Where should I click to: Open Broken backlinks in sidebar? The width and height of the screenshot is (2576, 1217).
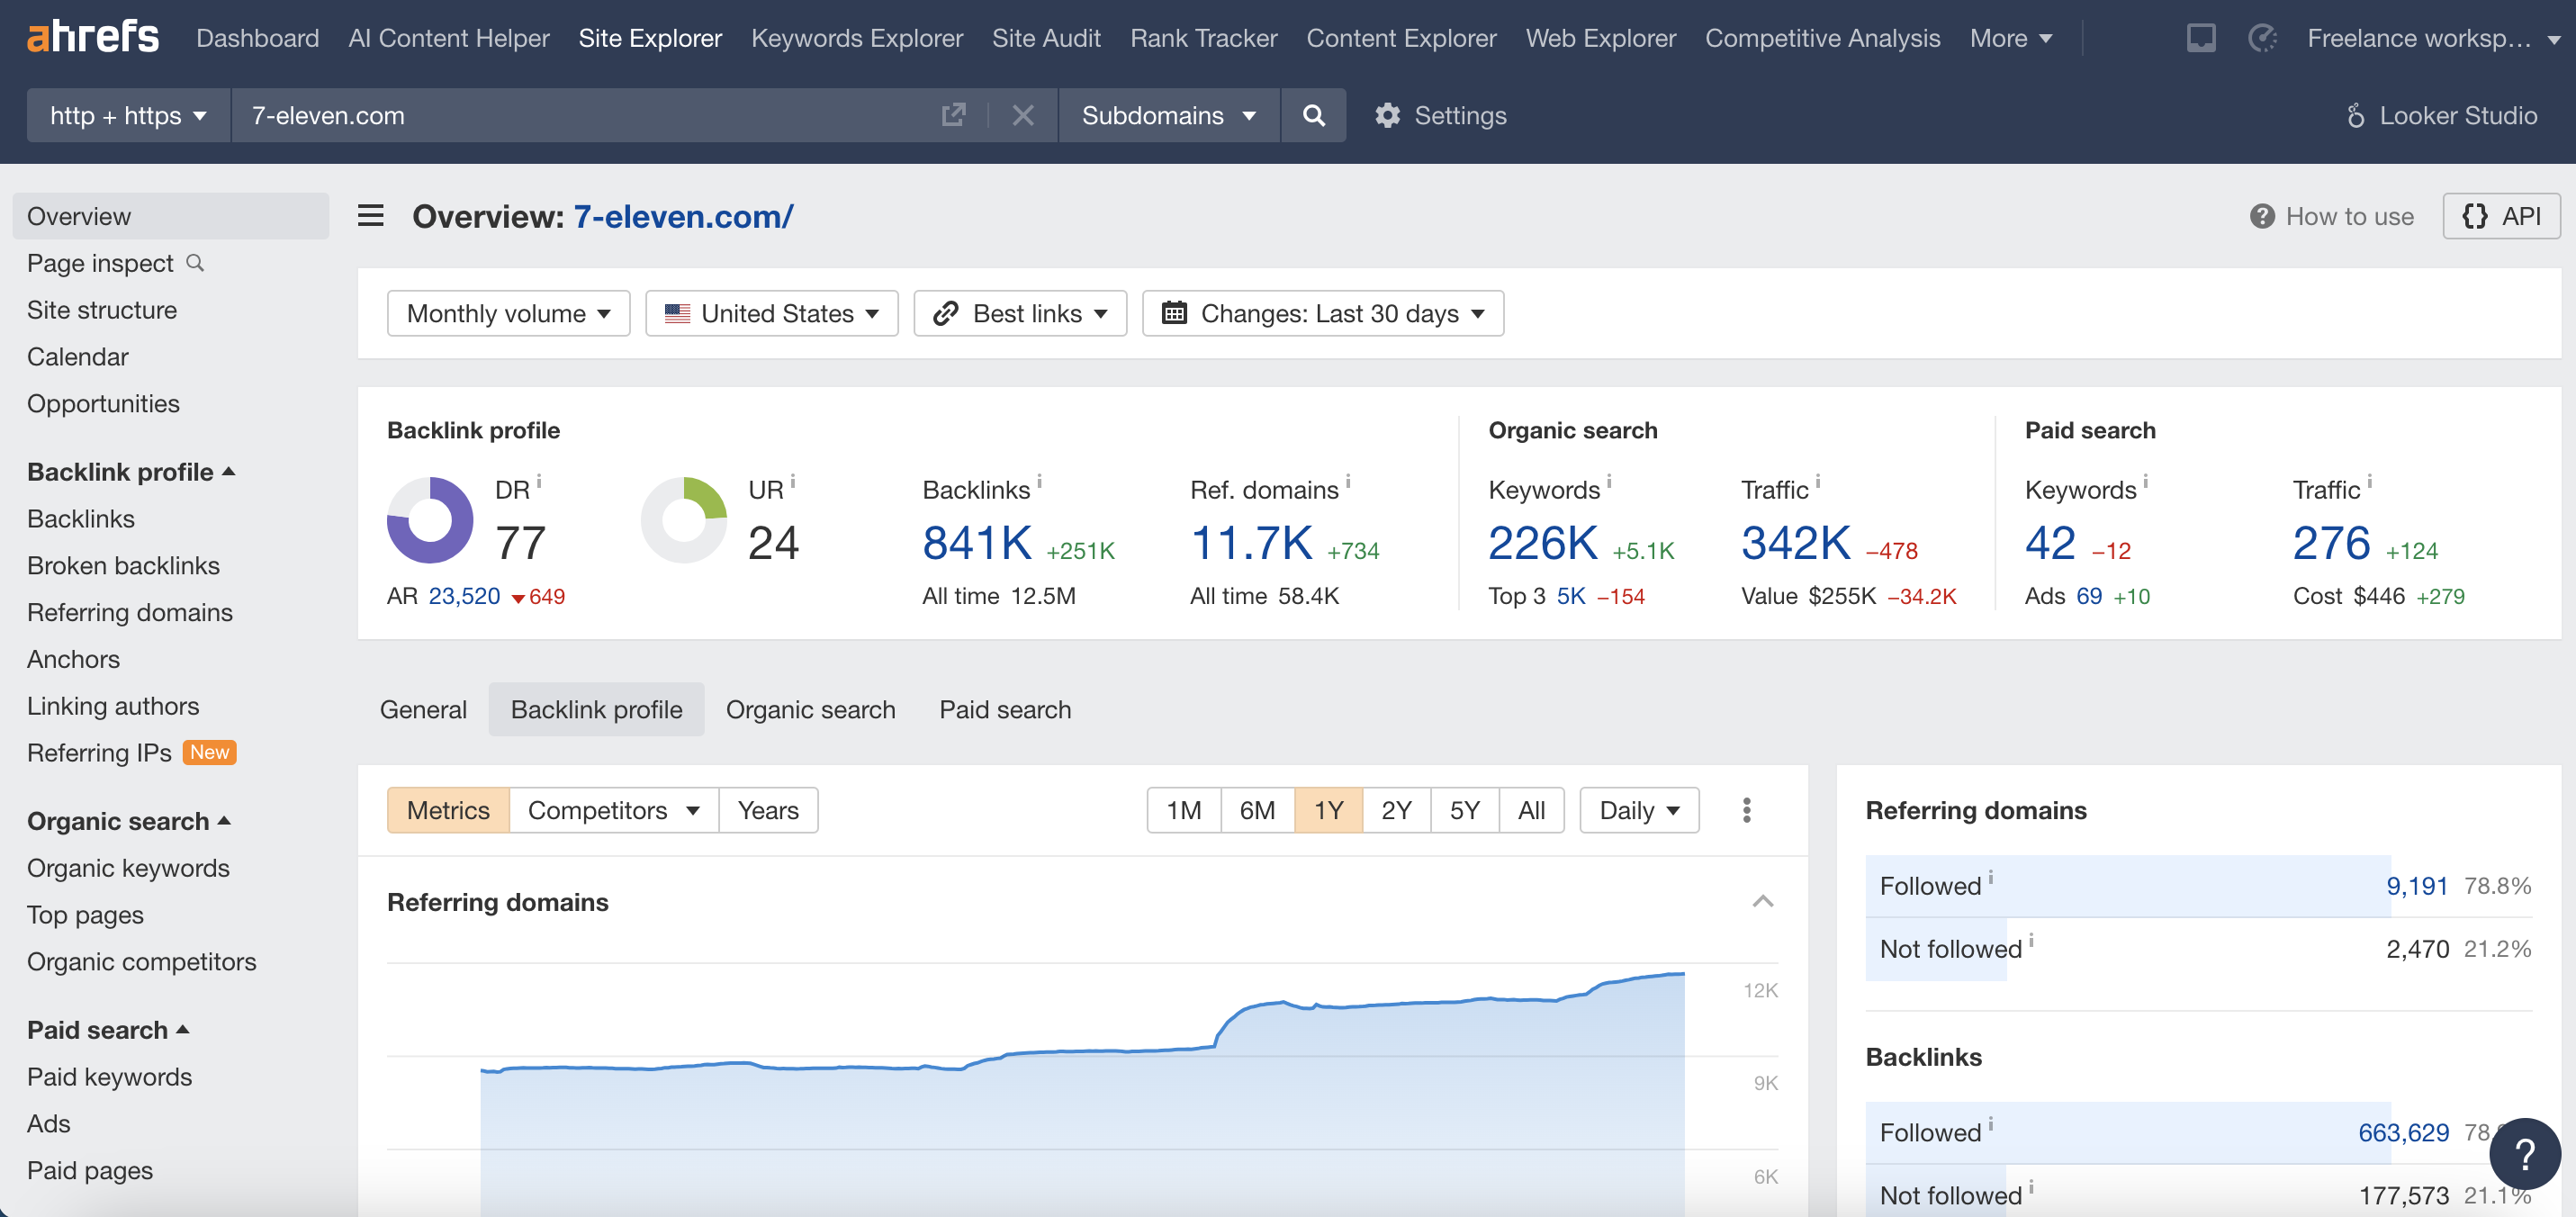coord(123,565)
